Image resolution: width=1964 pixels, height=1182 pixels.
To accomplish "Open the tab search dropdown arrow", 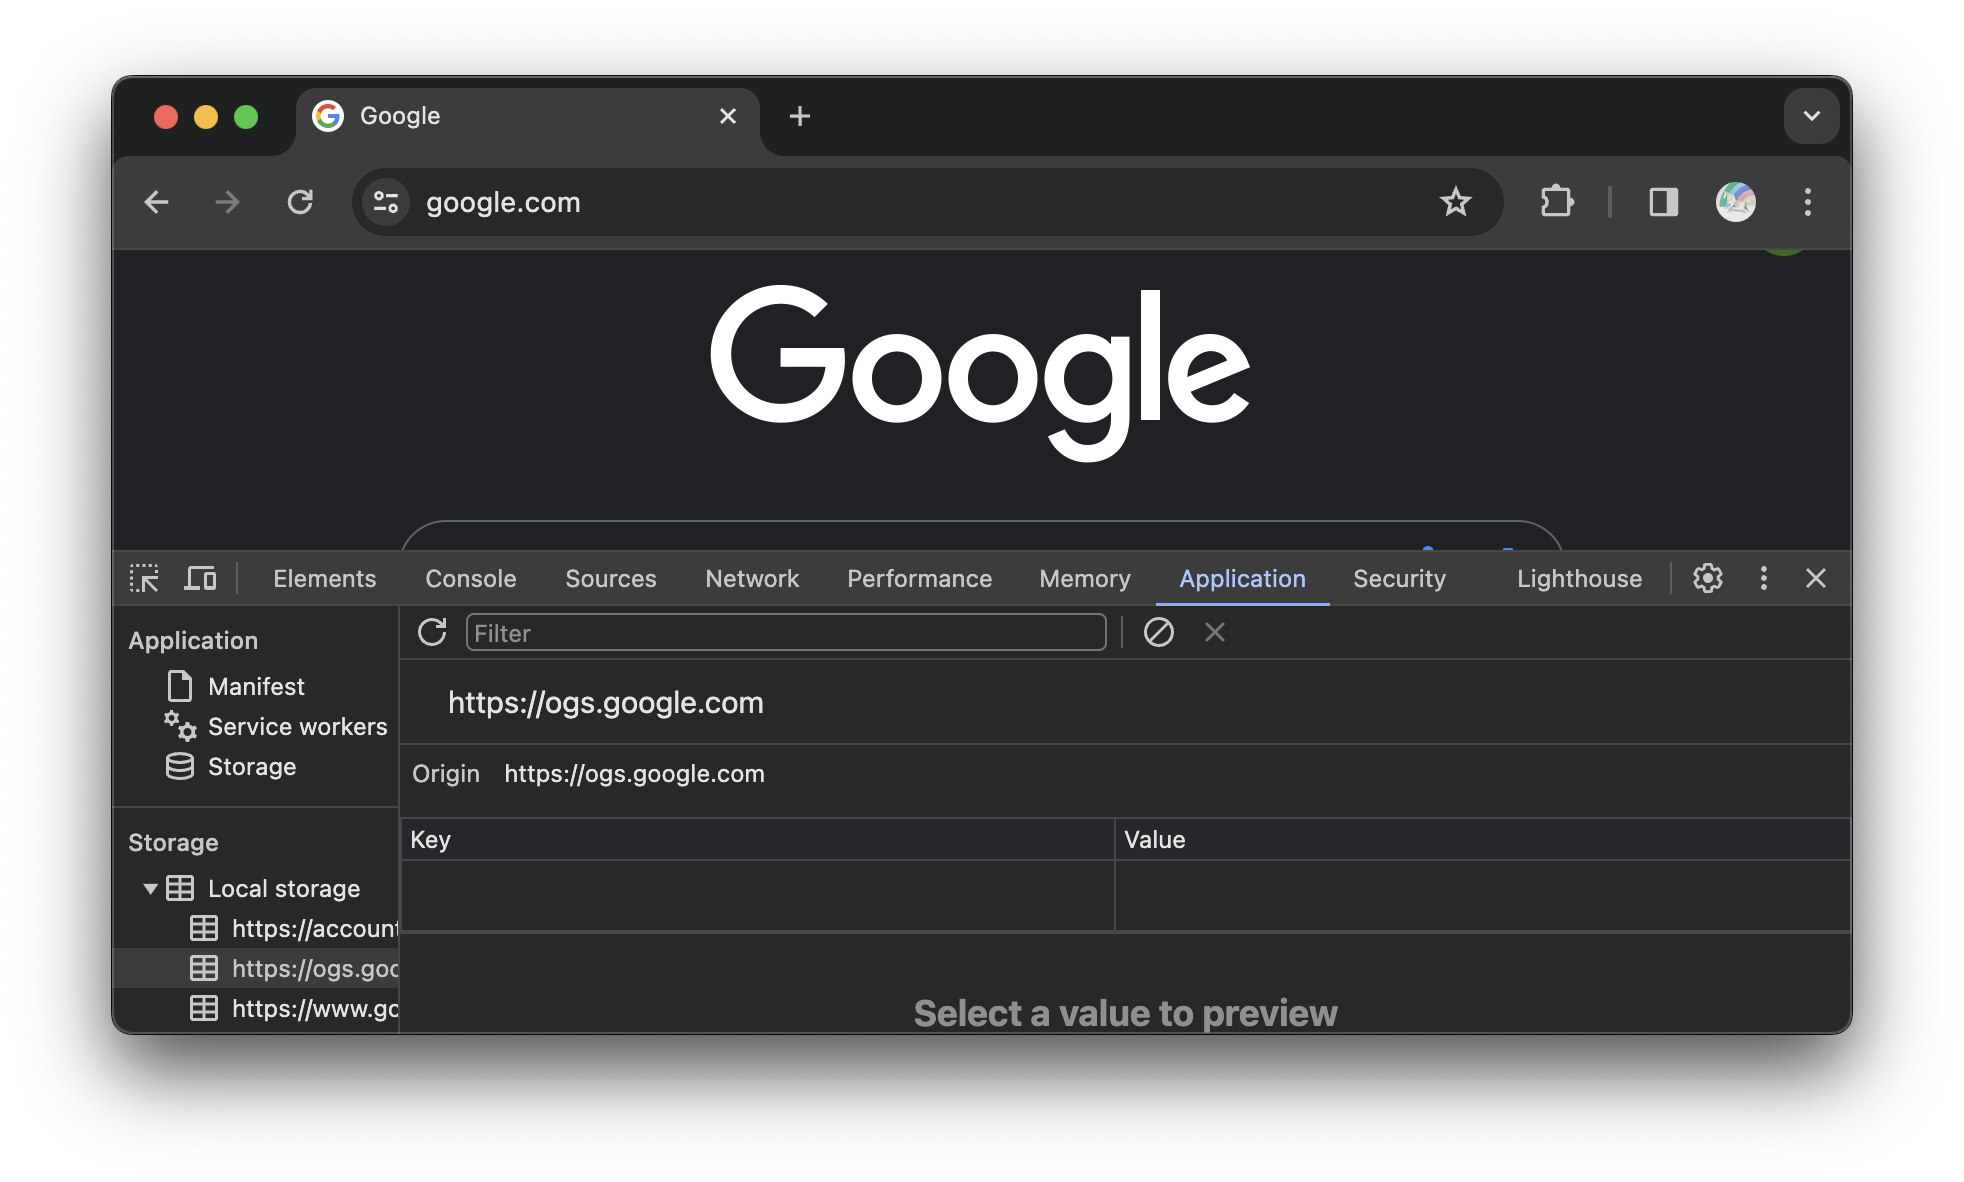I will pos(1811,116).
